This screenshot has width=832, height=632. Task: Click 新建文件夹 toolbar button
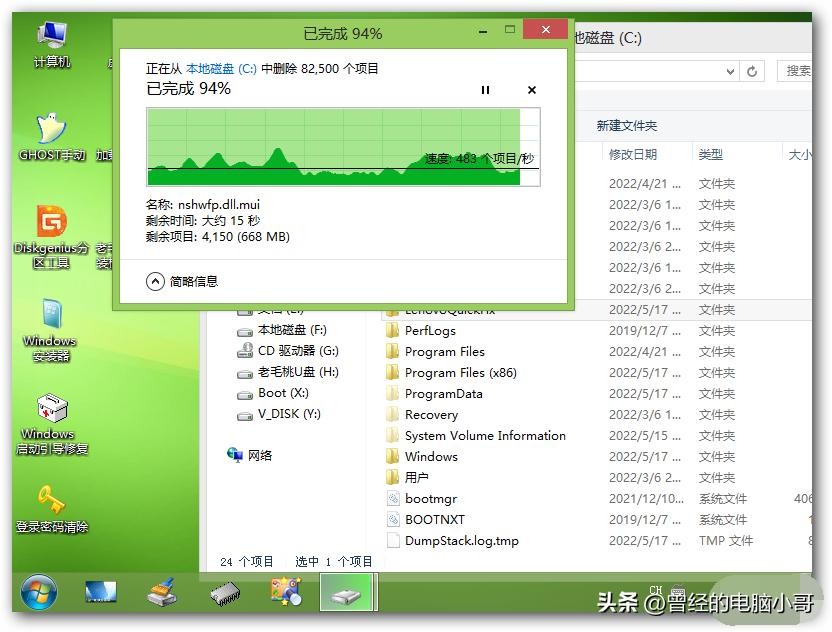point(626,126)
